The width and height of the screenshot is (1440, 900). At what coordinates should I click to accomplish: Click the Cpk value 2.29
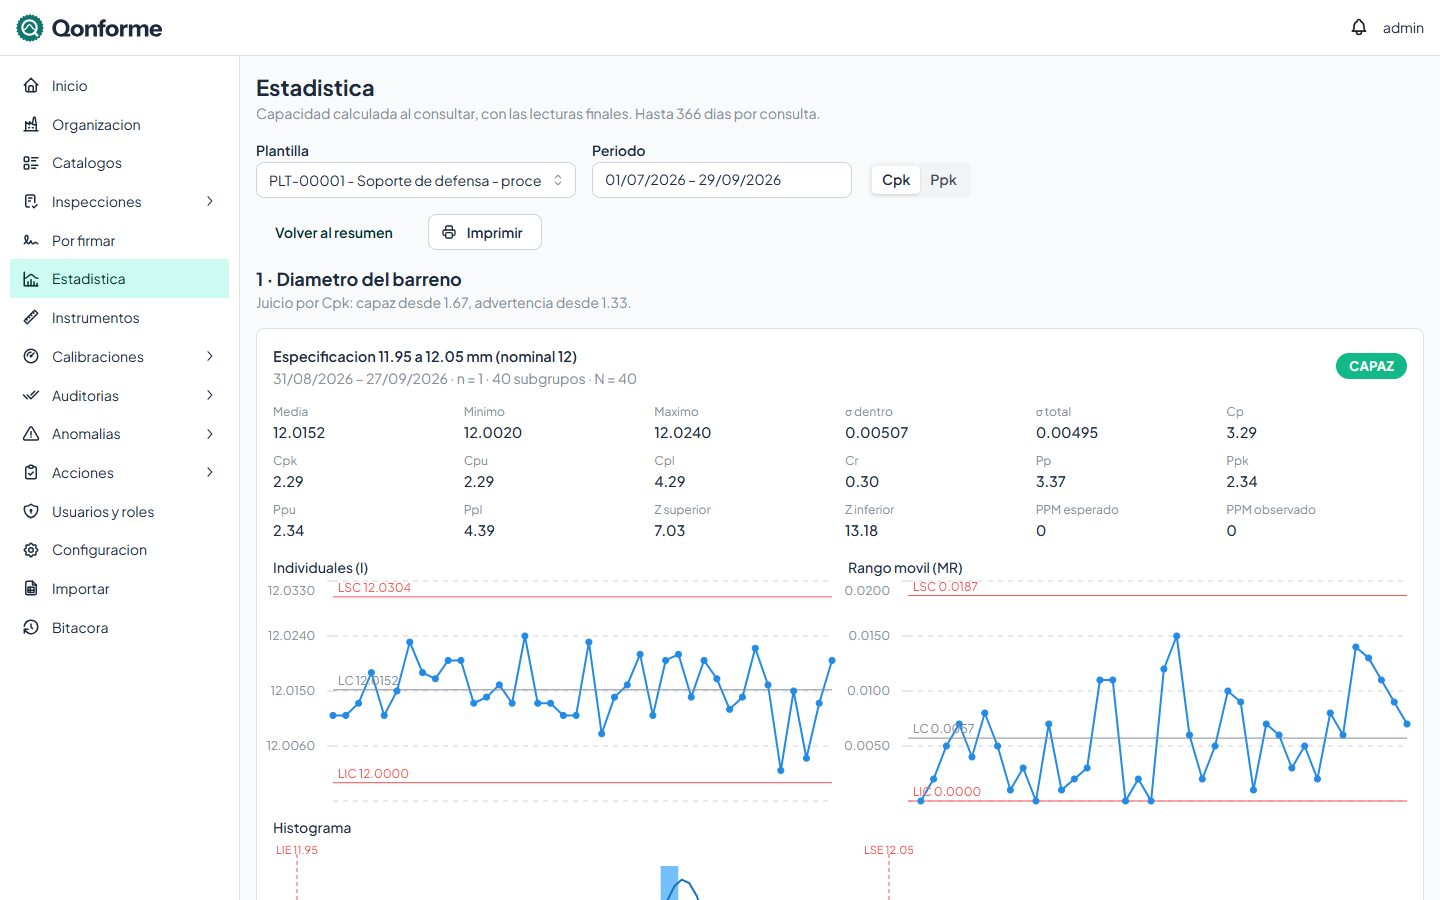coord(288,482)
